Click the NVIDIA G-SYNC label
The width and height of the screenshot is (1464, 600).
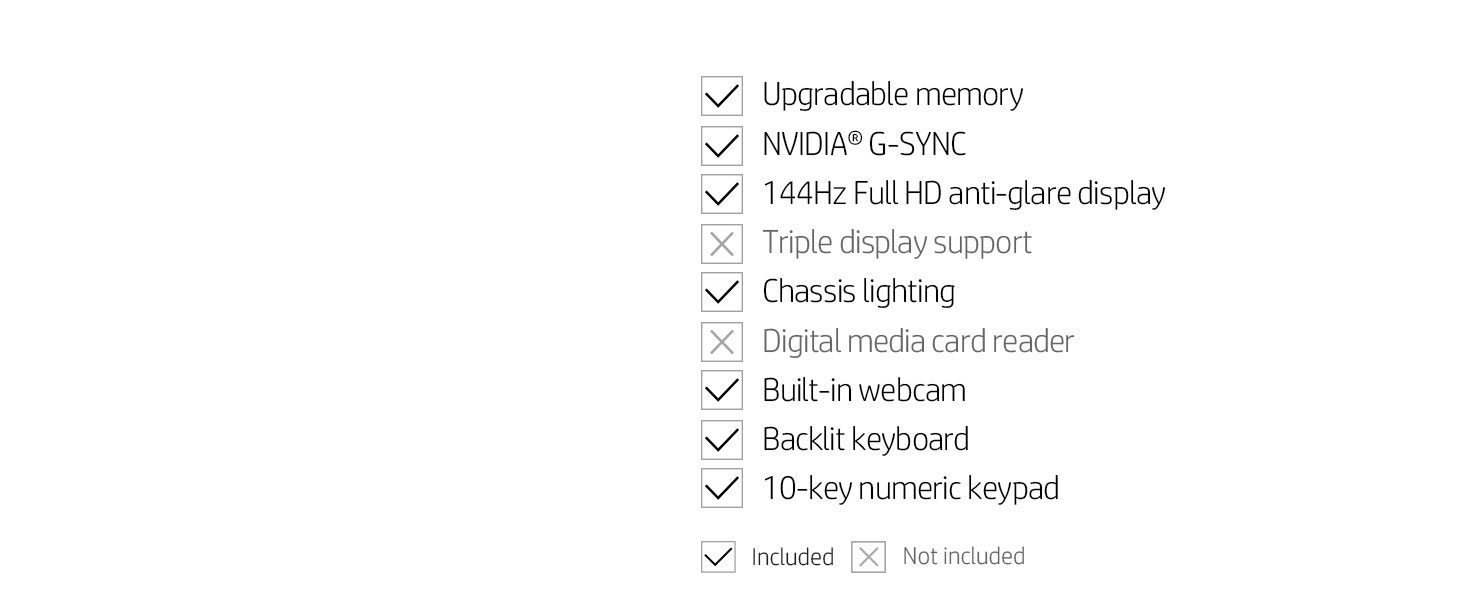tap(863, 145)
